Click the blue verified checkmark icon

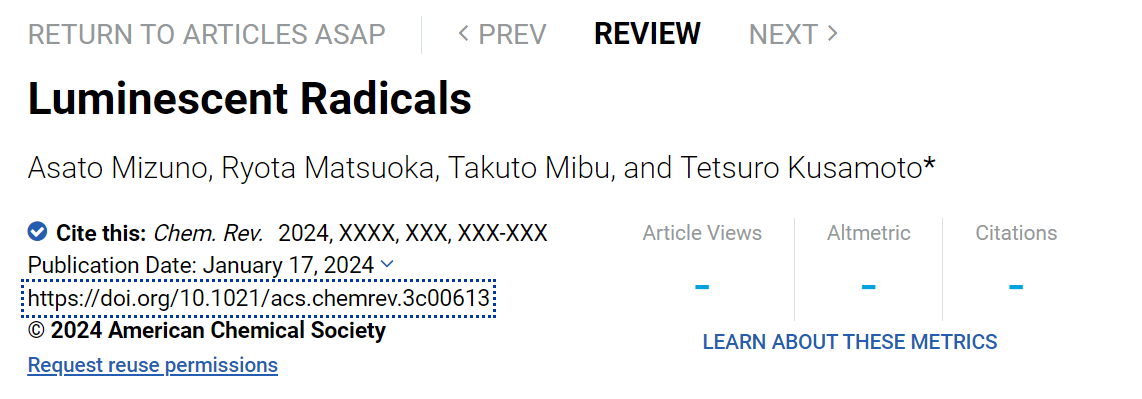(38, 232)
